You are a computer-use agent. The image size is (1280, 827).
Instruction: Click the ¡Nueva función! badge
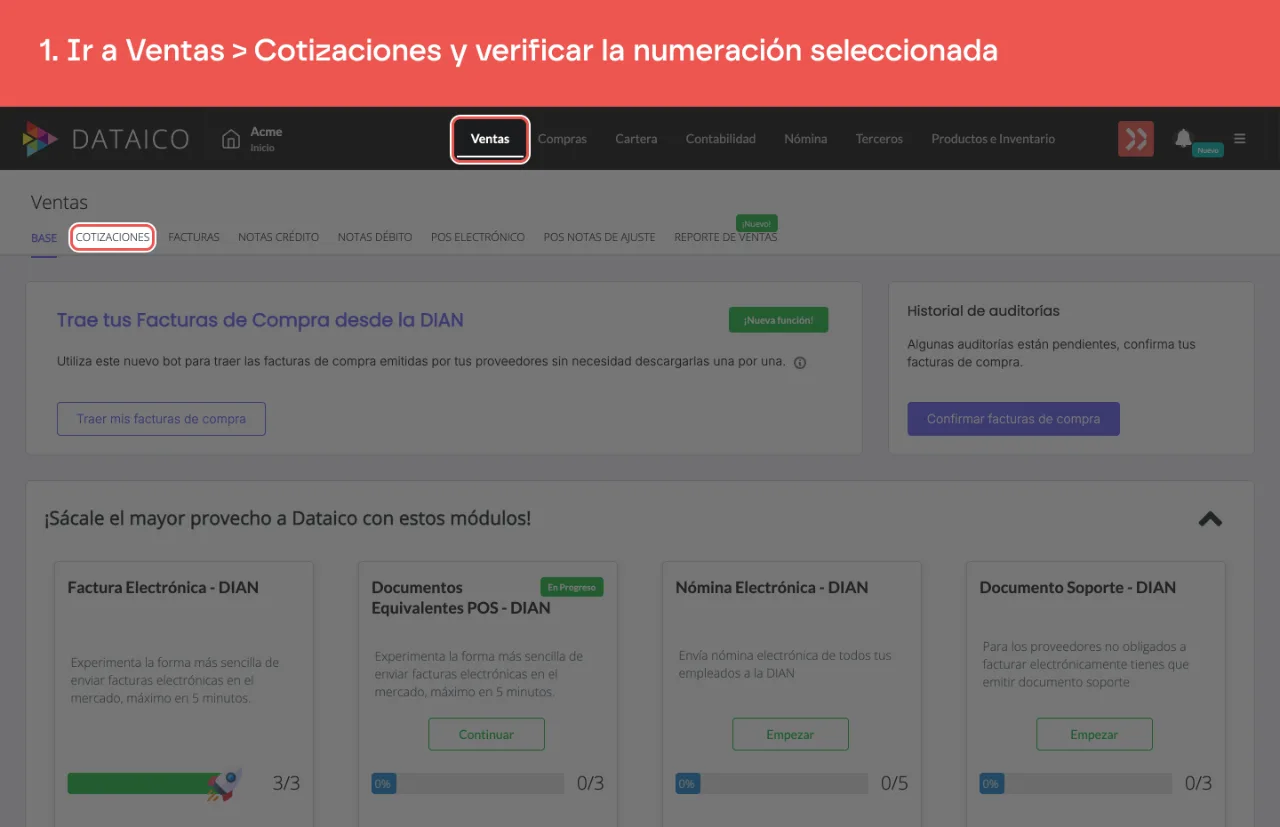click(778, 320)
